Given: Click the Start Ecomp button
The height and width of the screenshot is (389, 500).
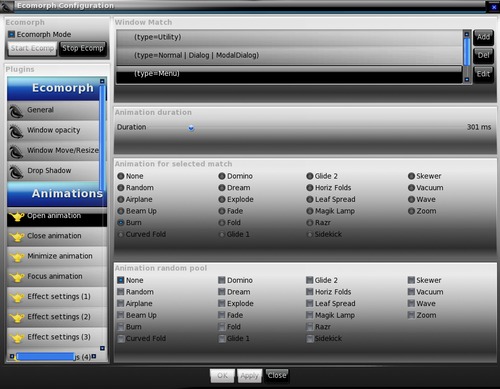Looking at the screenshot, I should click(x=32, y=49).
